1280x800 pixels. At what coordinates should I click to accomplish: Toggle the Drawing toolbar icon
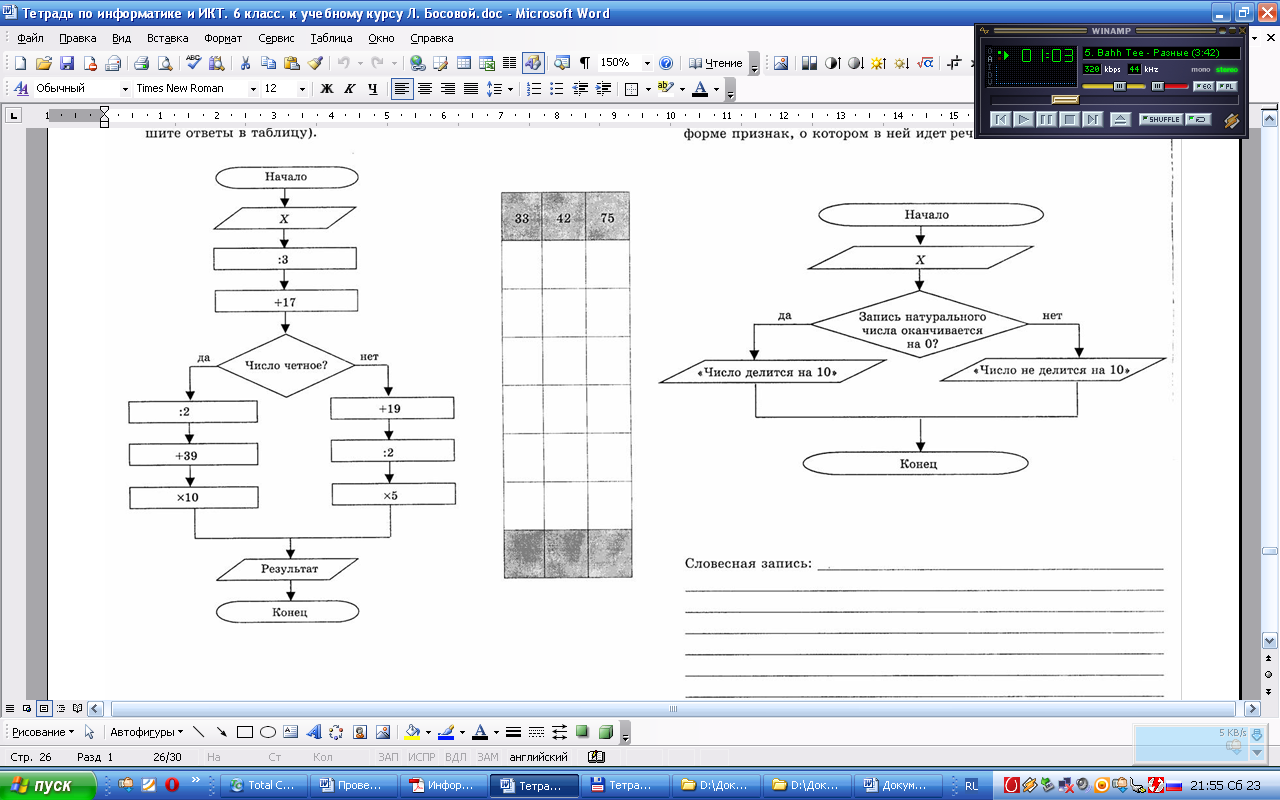click(533, 63)
